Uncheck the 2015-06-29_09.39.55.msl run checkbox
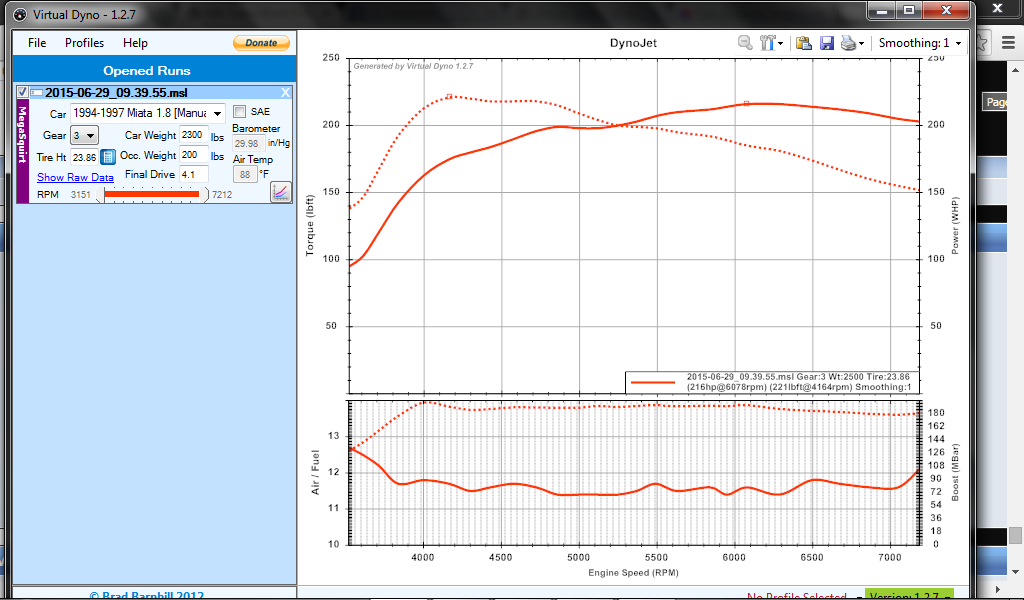The image size is (1024, 600). pyautogui.click(x=24, y=93)
